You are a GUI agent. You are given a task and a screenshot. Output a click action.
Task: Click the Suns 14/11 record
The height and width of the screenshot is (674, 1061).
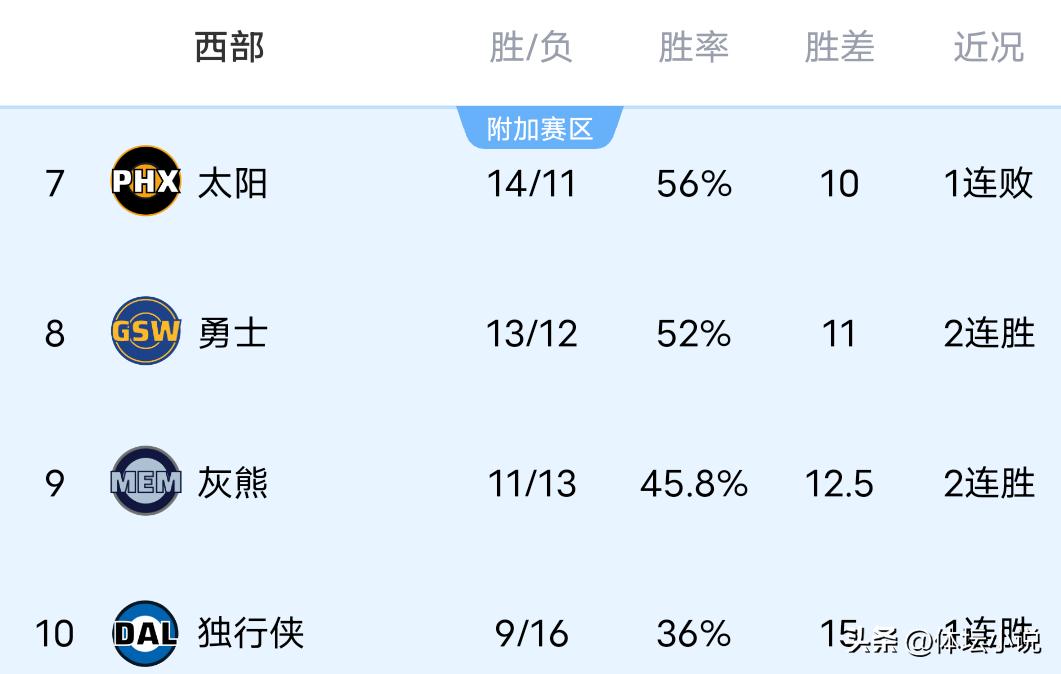531,183
